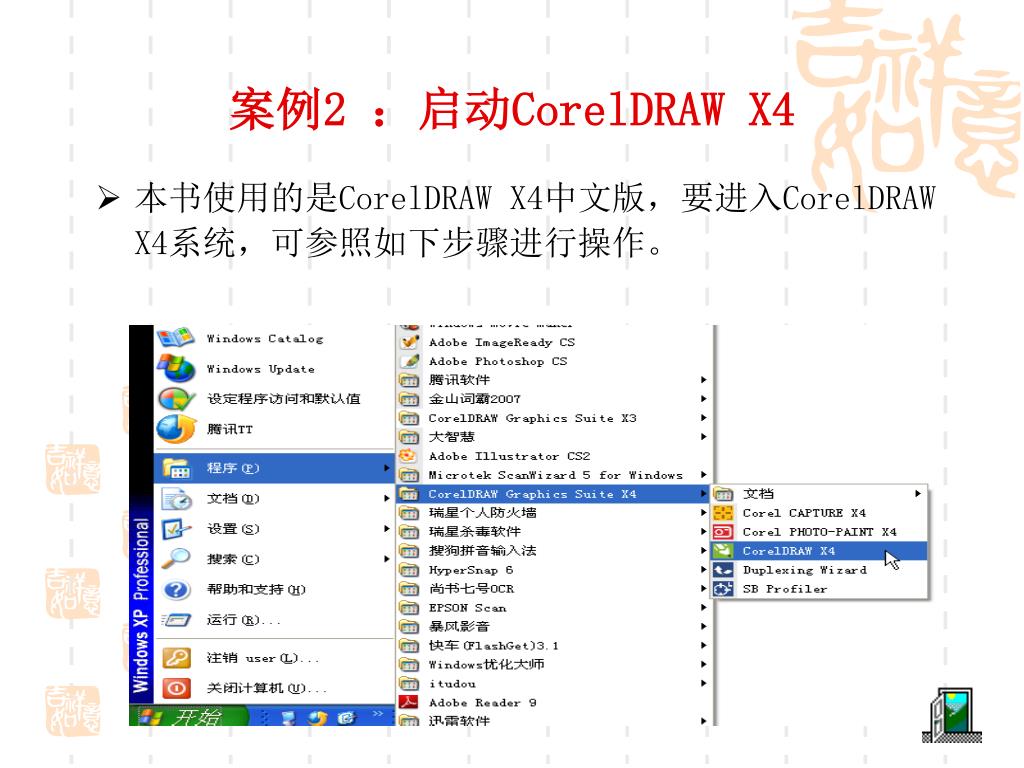Select HyperSnap 6 menu entry
The image size is (1024, 768).
pos(554,569)
